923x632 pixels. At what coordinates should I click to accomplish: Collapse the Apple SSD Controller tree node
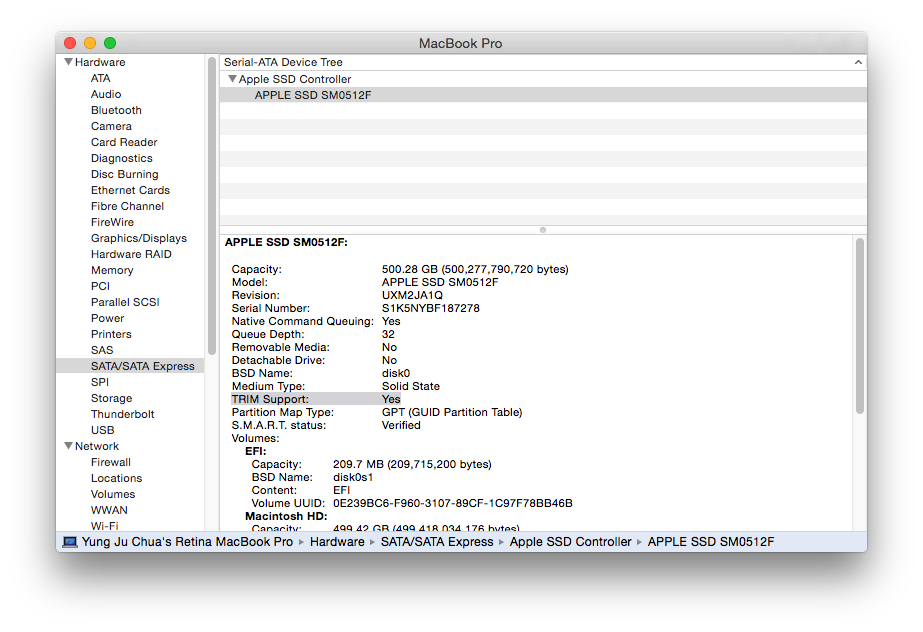click(232, 79)
